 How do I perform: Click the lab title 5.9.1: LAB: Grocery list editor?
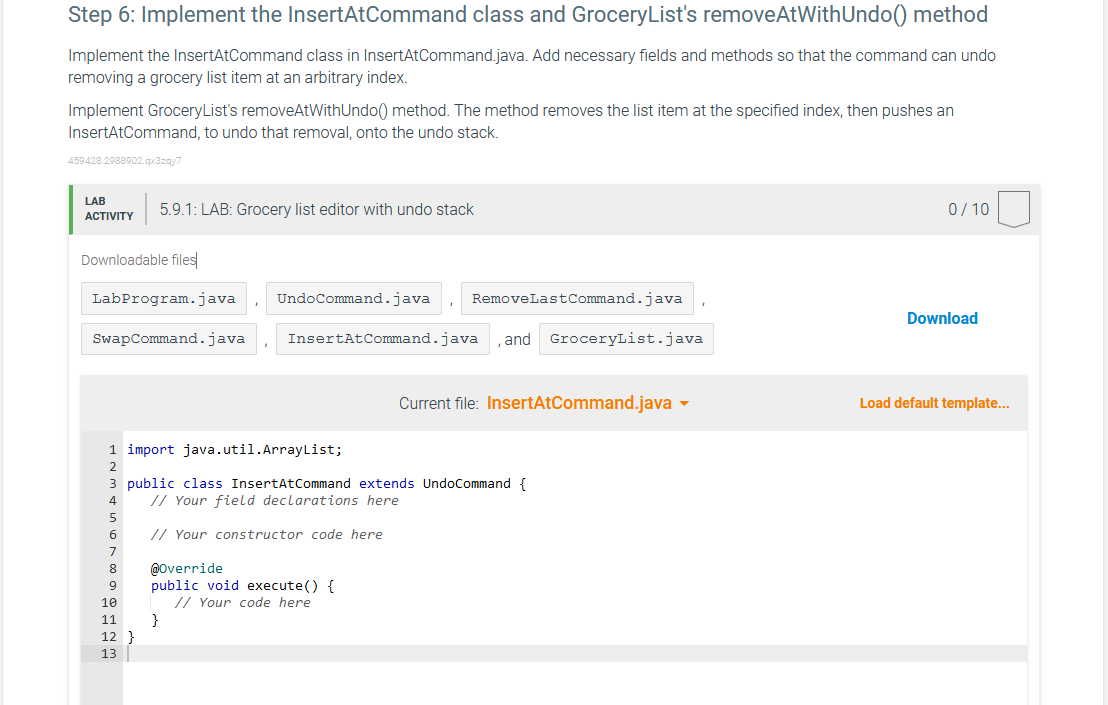coord(316,209)
